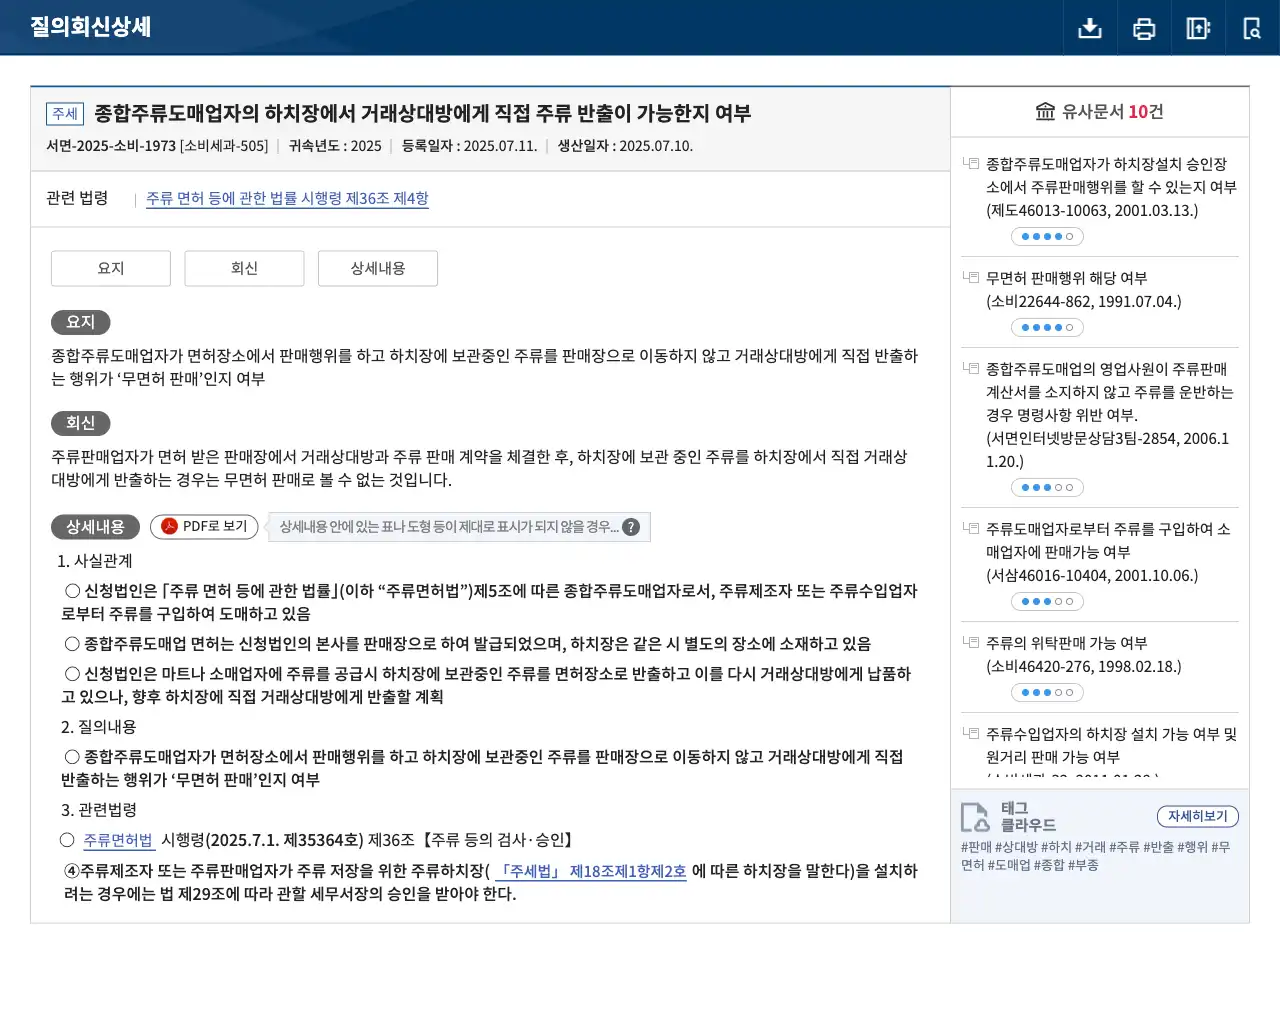Click similarity dots under 제도46013-10063 document
Viewport: 1280px width, 1024px height.
(x=1047, y=237)
